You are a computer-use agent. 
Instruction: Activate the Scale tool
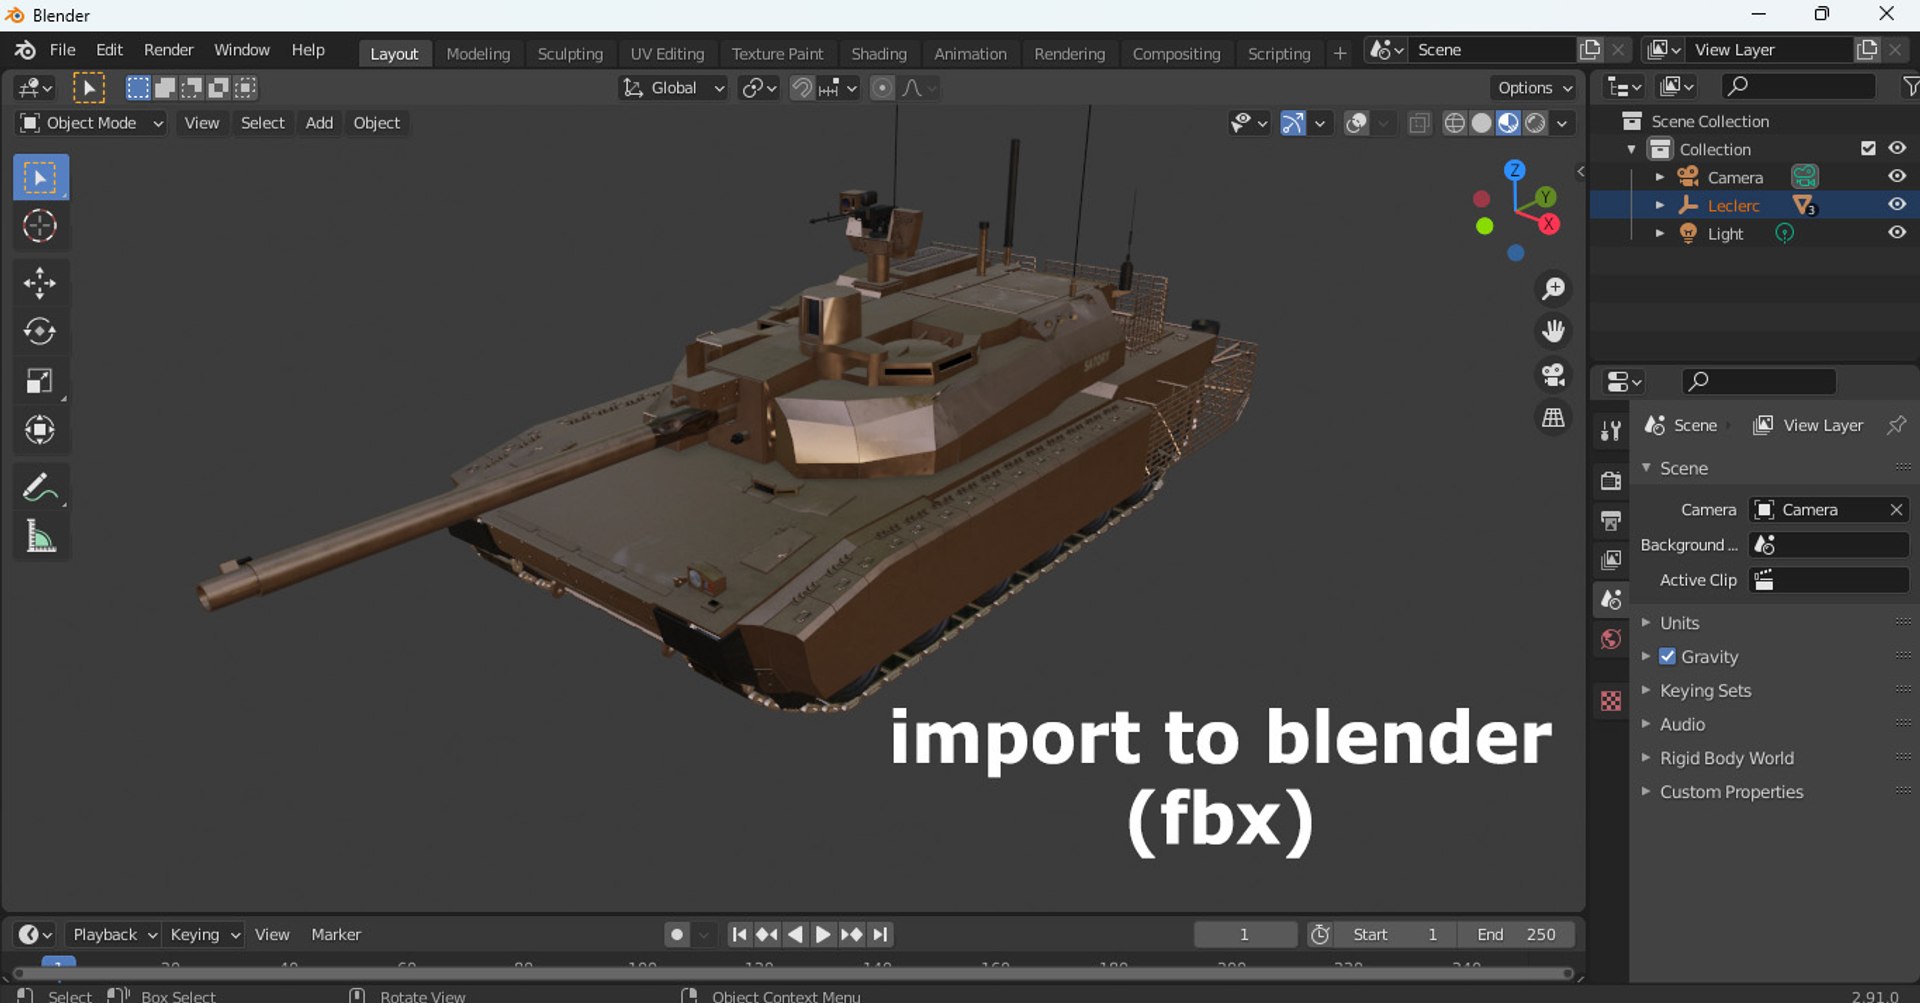[x=40, y=381]
